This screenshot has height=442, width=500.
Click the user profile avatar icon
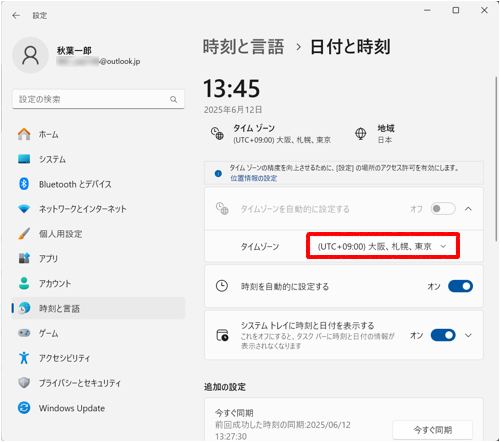coord(30,55)
